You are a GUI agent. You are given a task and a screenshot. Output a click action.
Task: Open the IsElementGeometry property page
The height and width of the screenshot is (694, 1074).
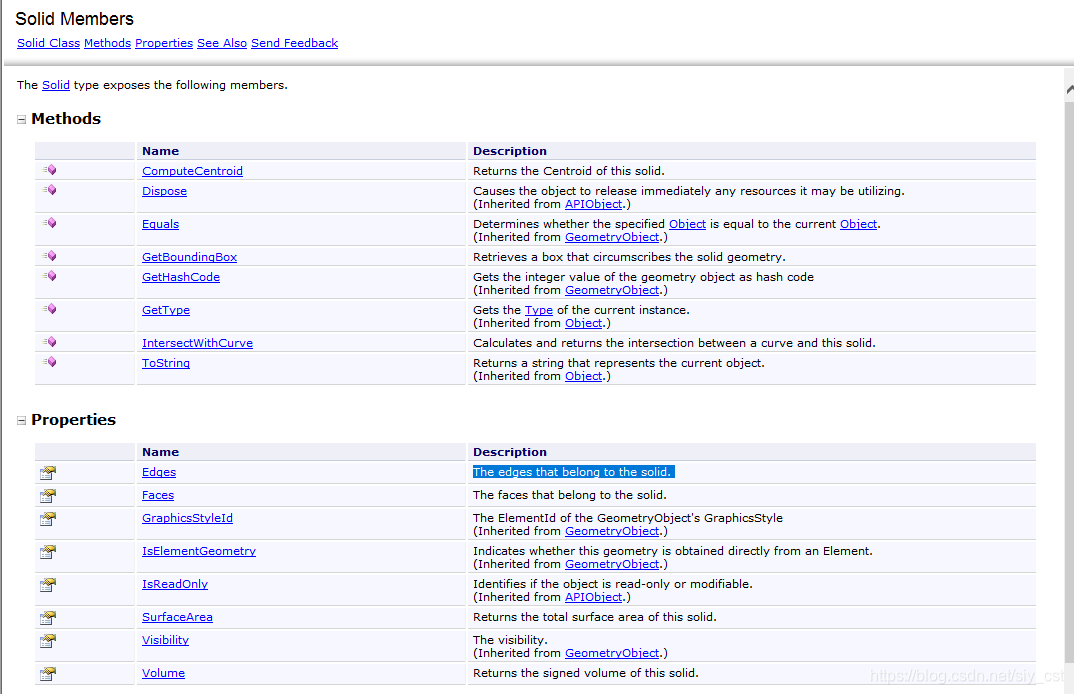pyautogui.click(x=199, y=551)
